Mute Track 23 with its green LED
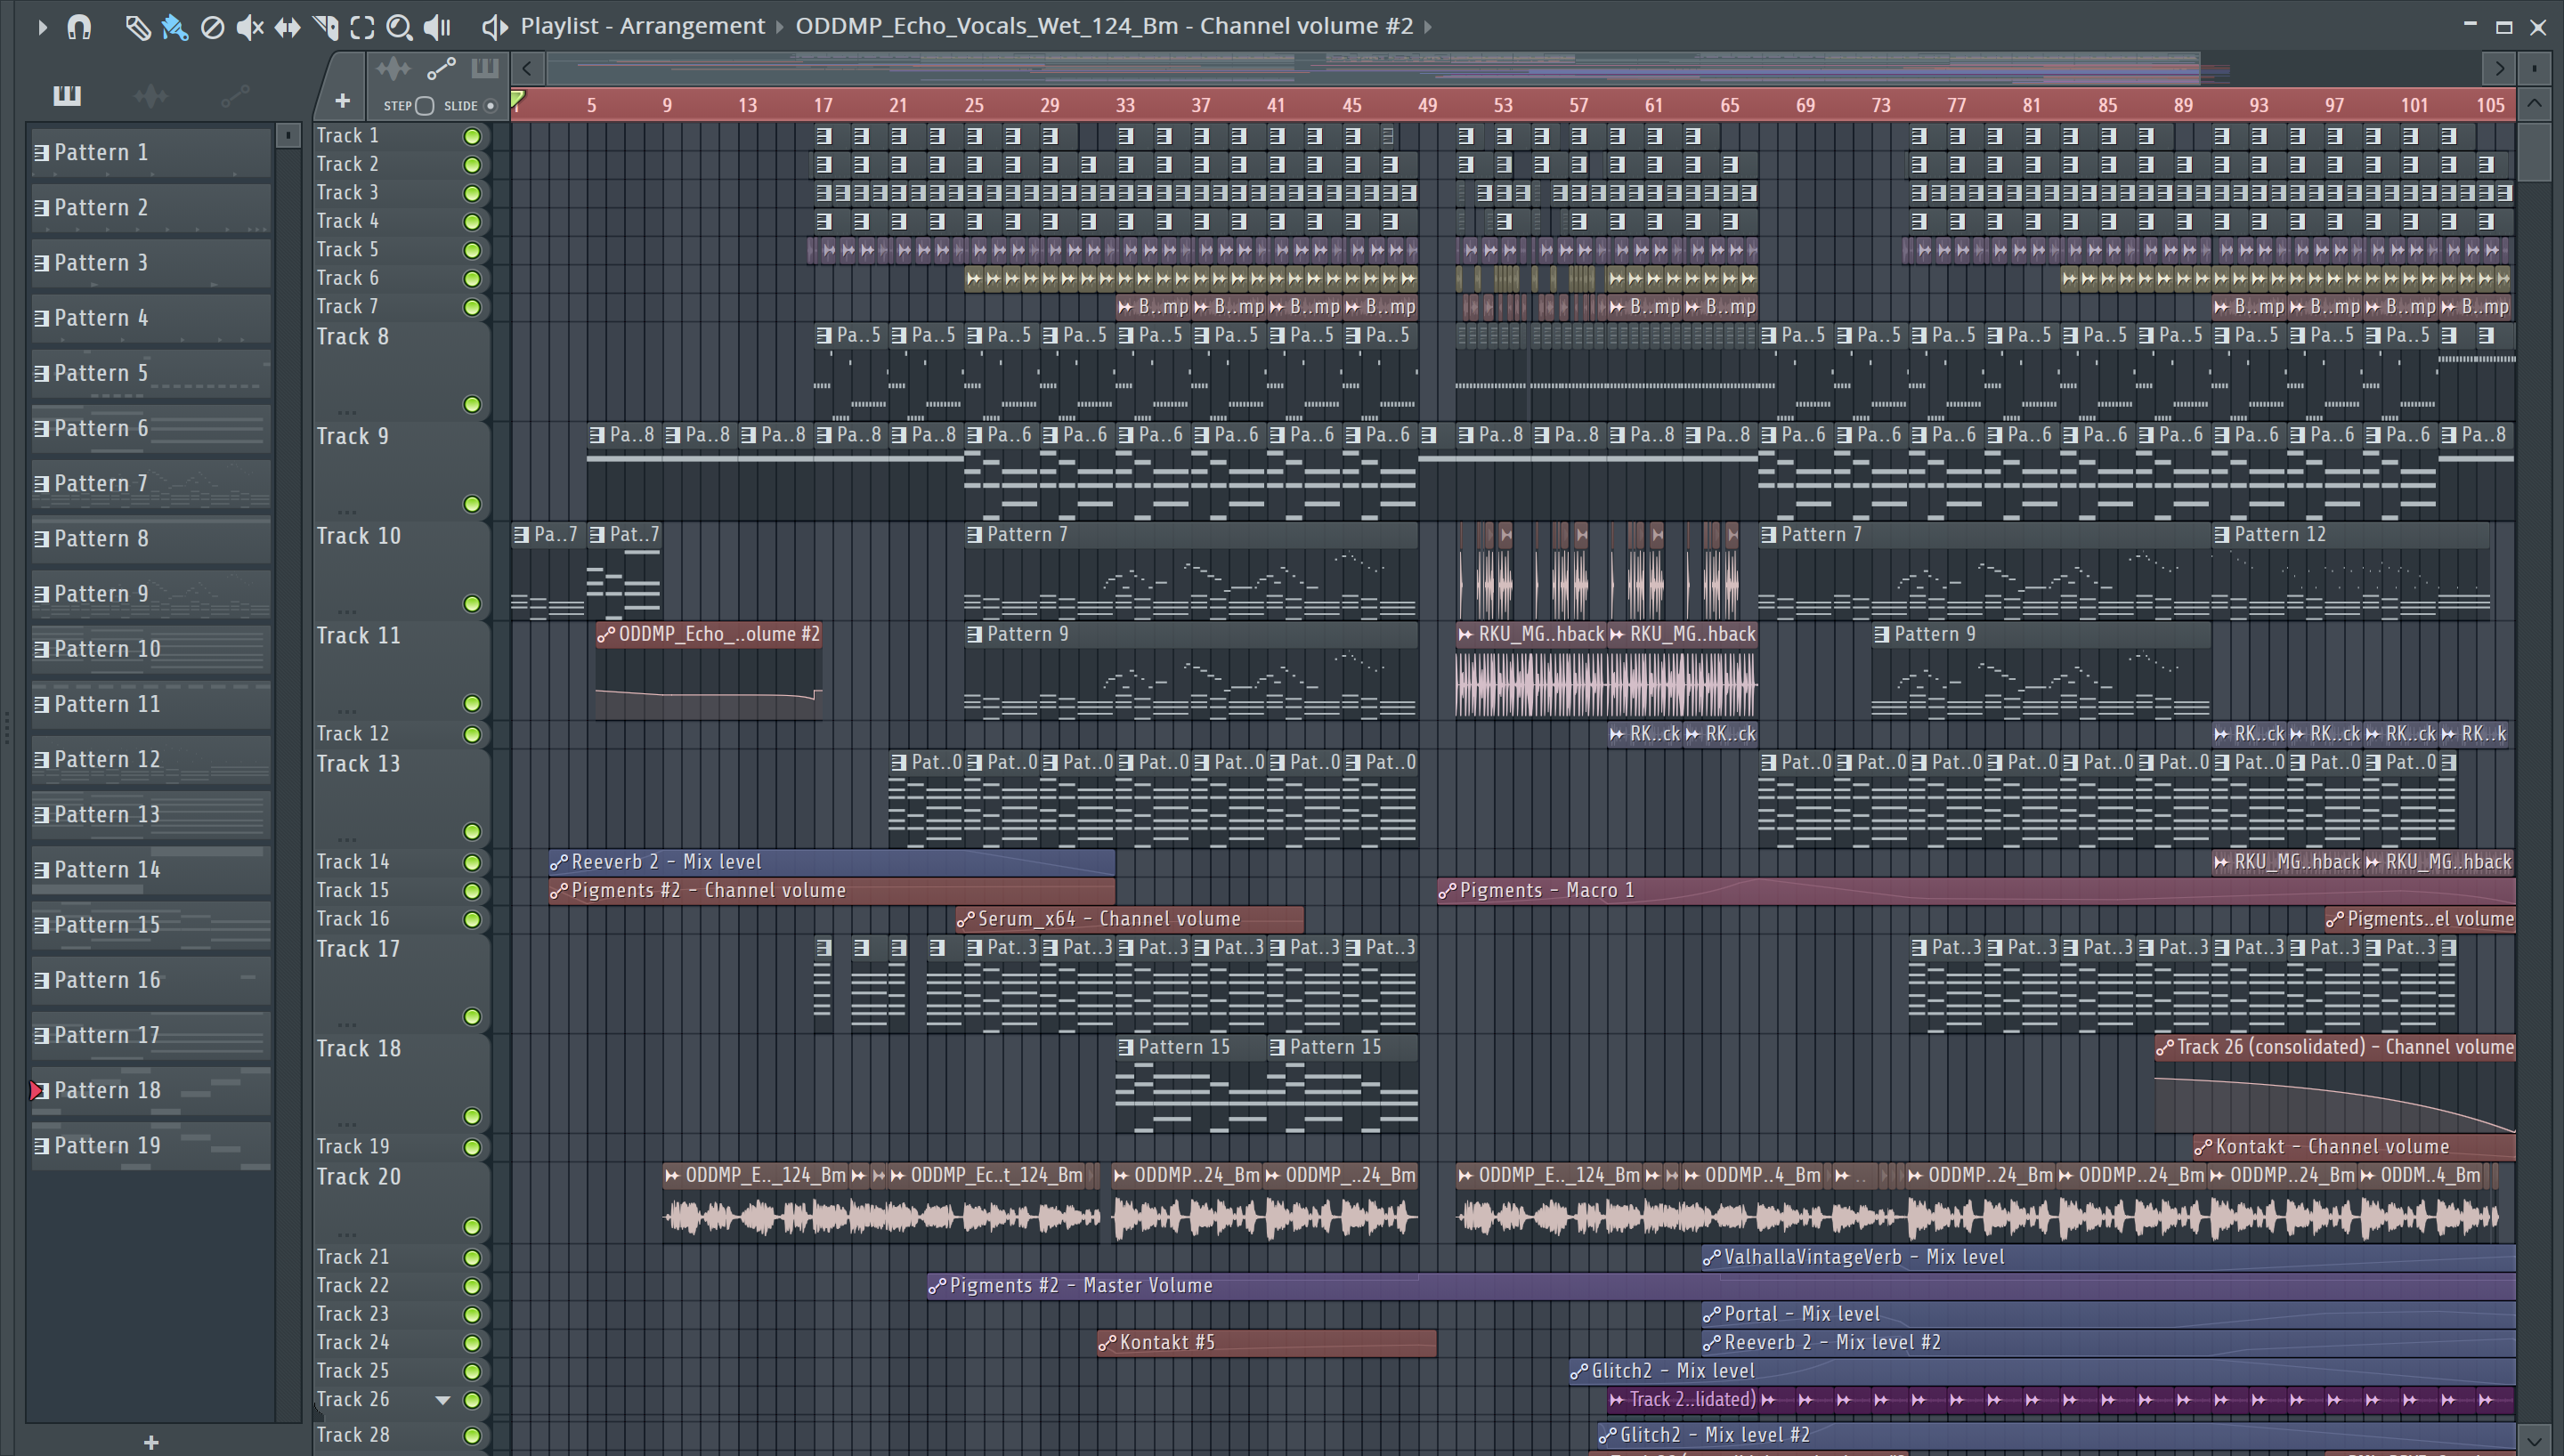This screenshot has width=2564, height=1456. [472, 1314]
